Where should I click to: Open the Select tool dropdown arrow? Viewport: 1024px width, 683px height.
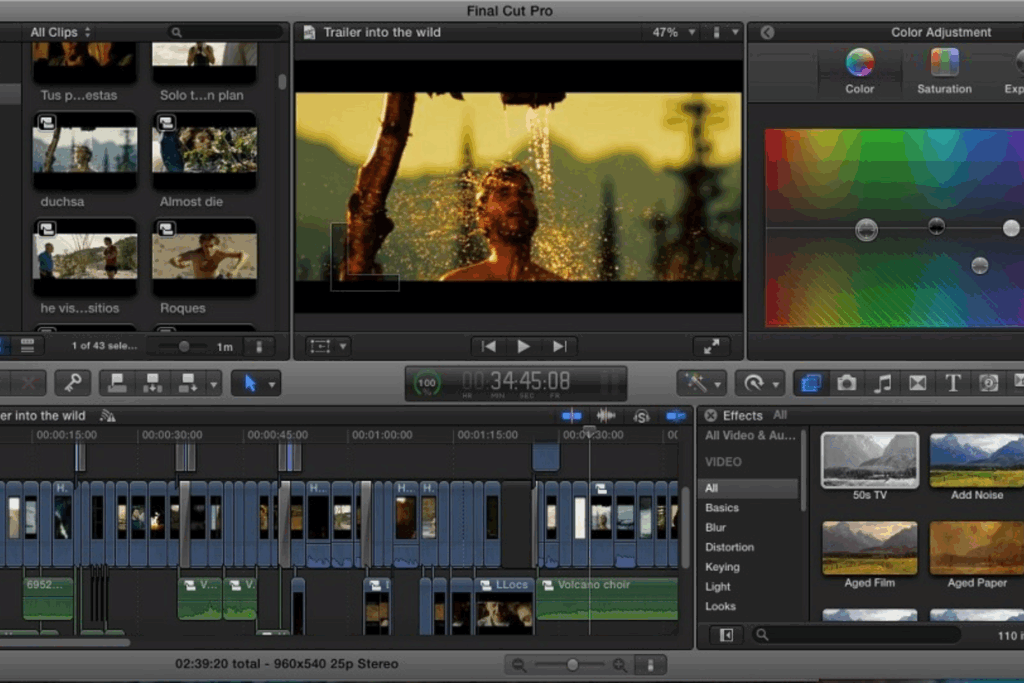click(272, 385)
